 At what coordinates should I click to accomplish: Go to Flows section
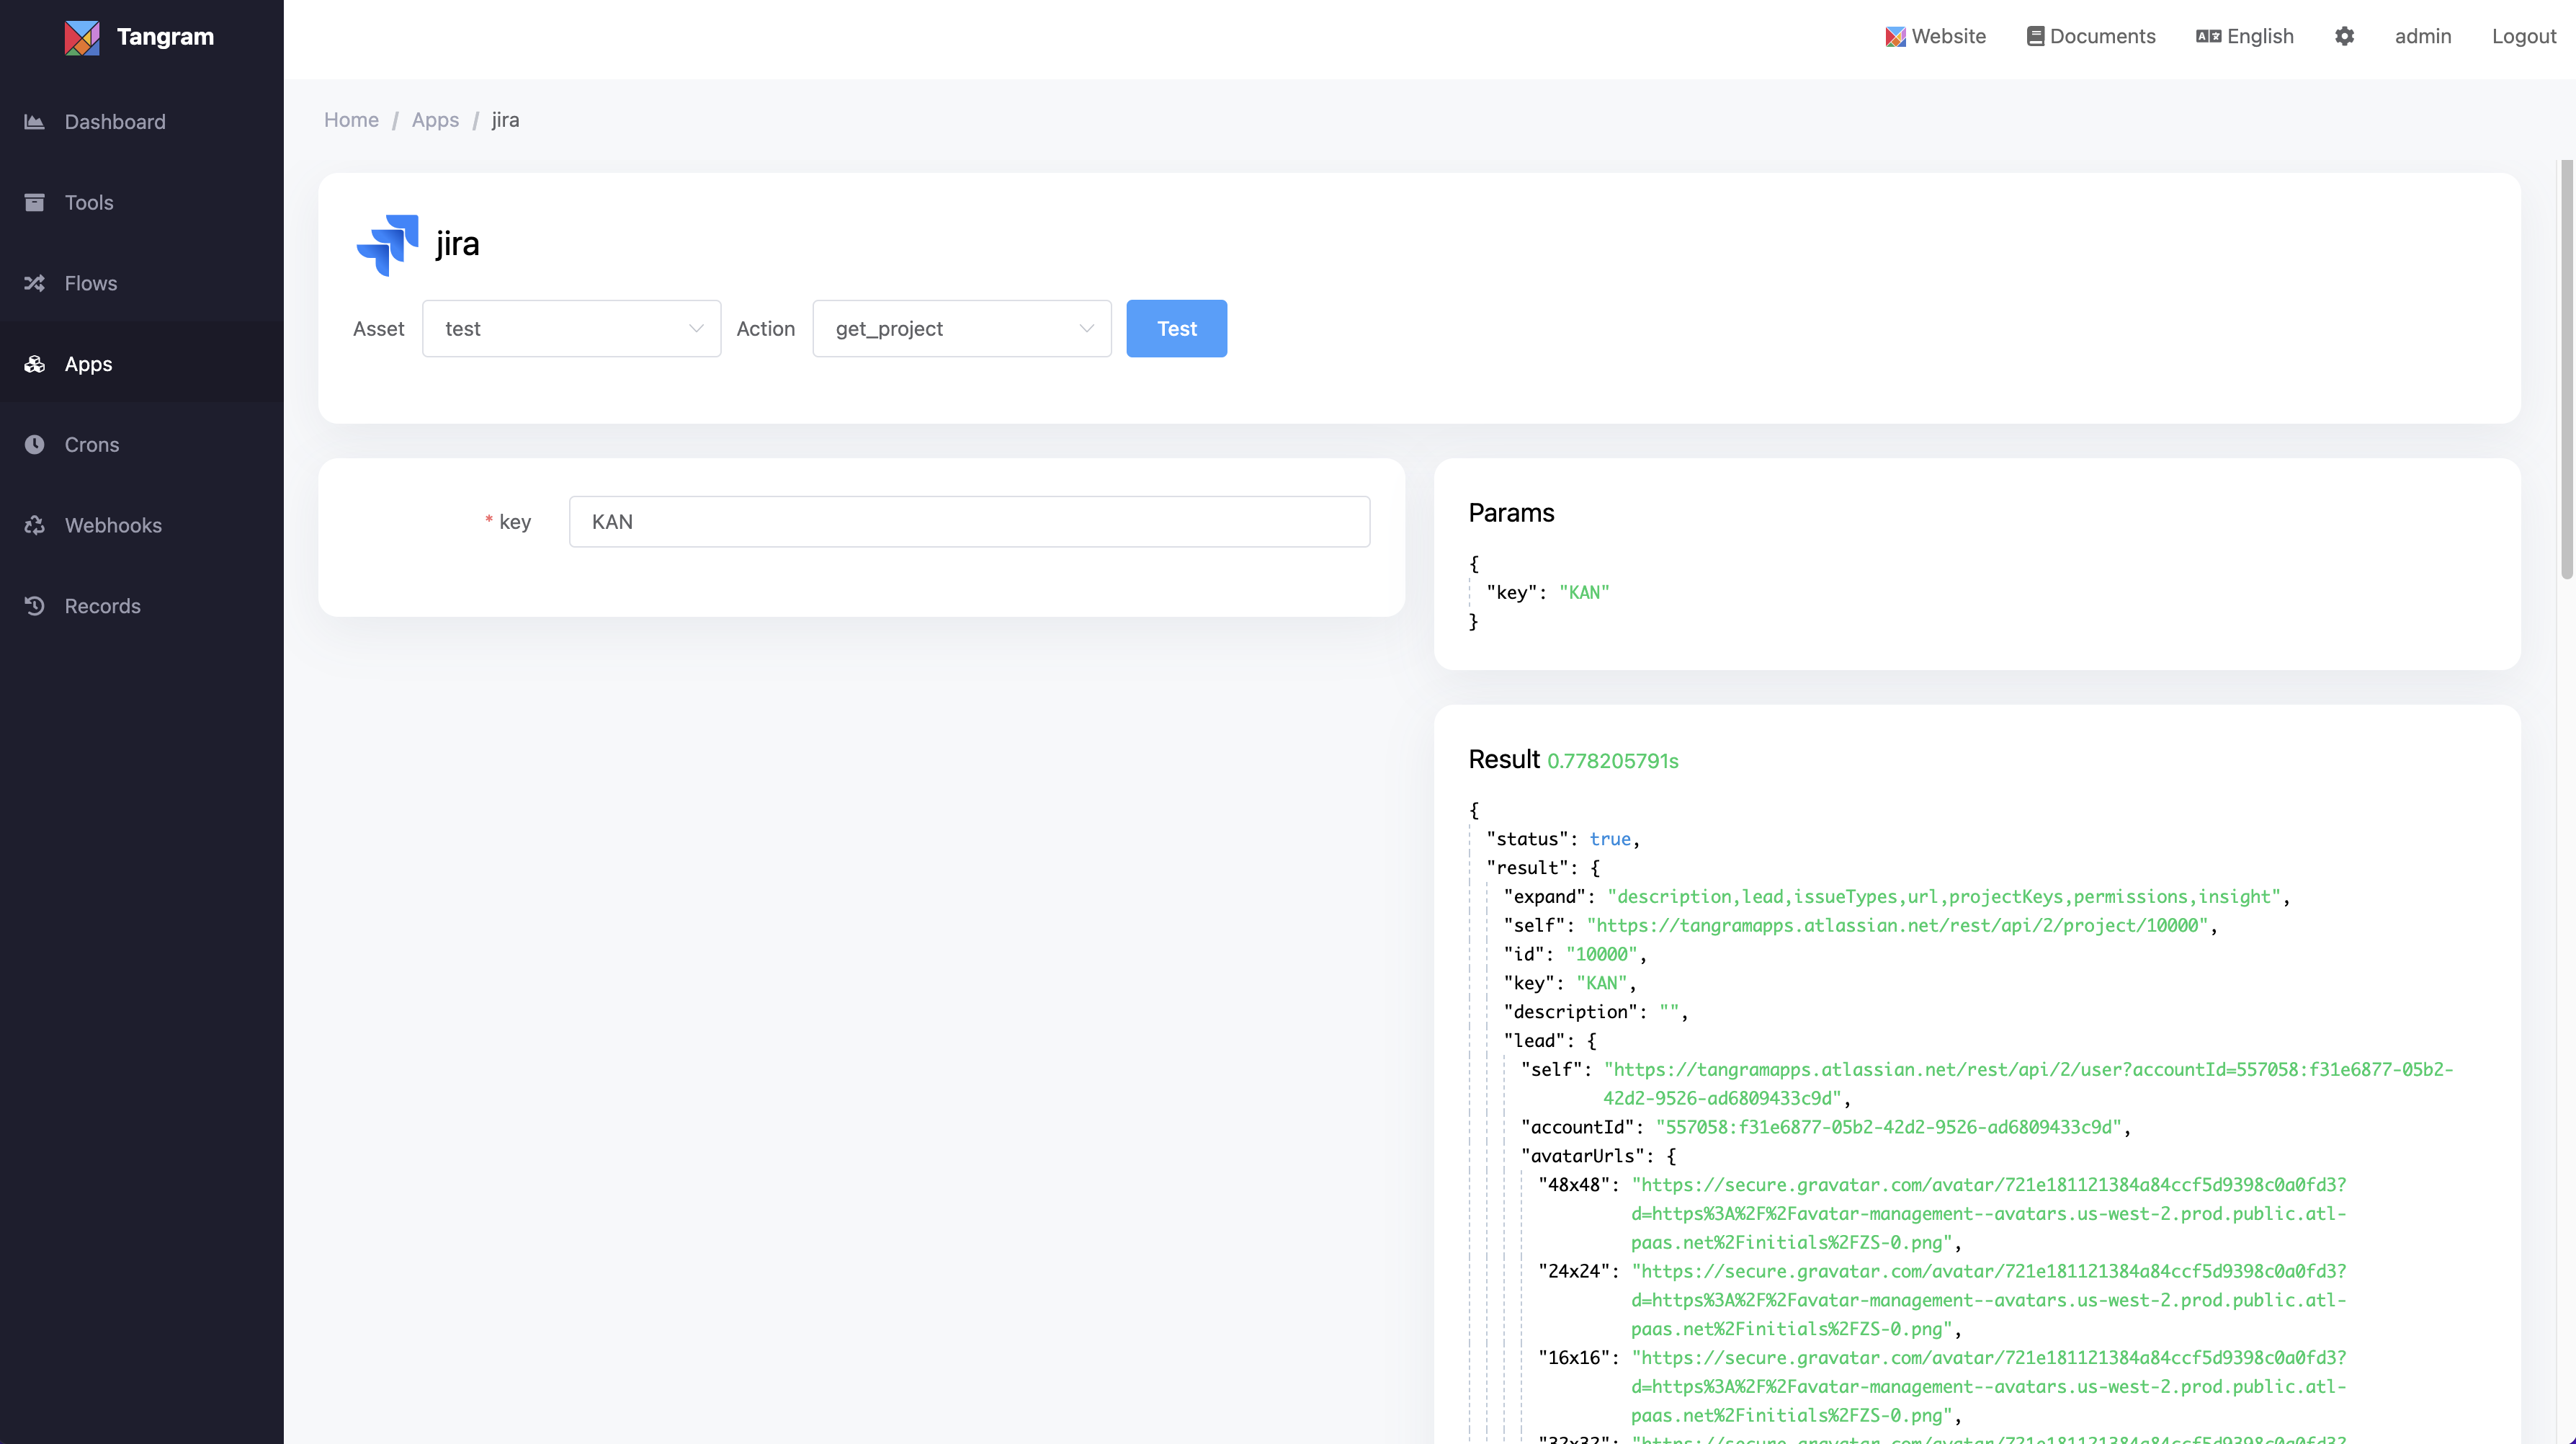click(142, 284)
